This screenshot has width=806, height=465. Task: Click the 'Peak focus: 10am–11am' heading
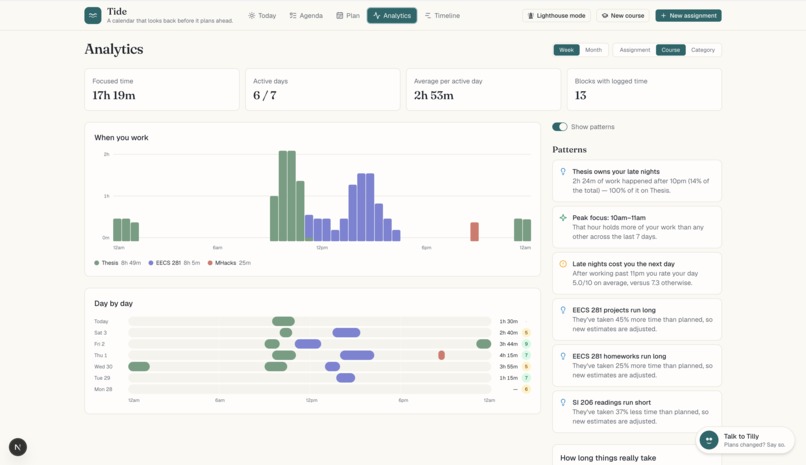(609, 218)
